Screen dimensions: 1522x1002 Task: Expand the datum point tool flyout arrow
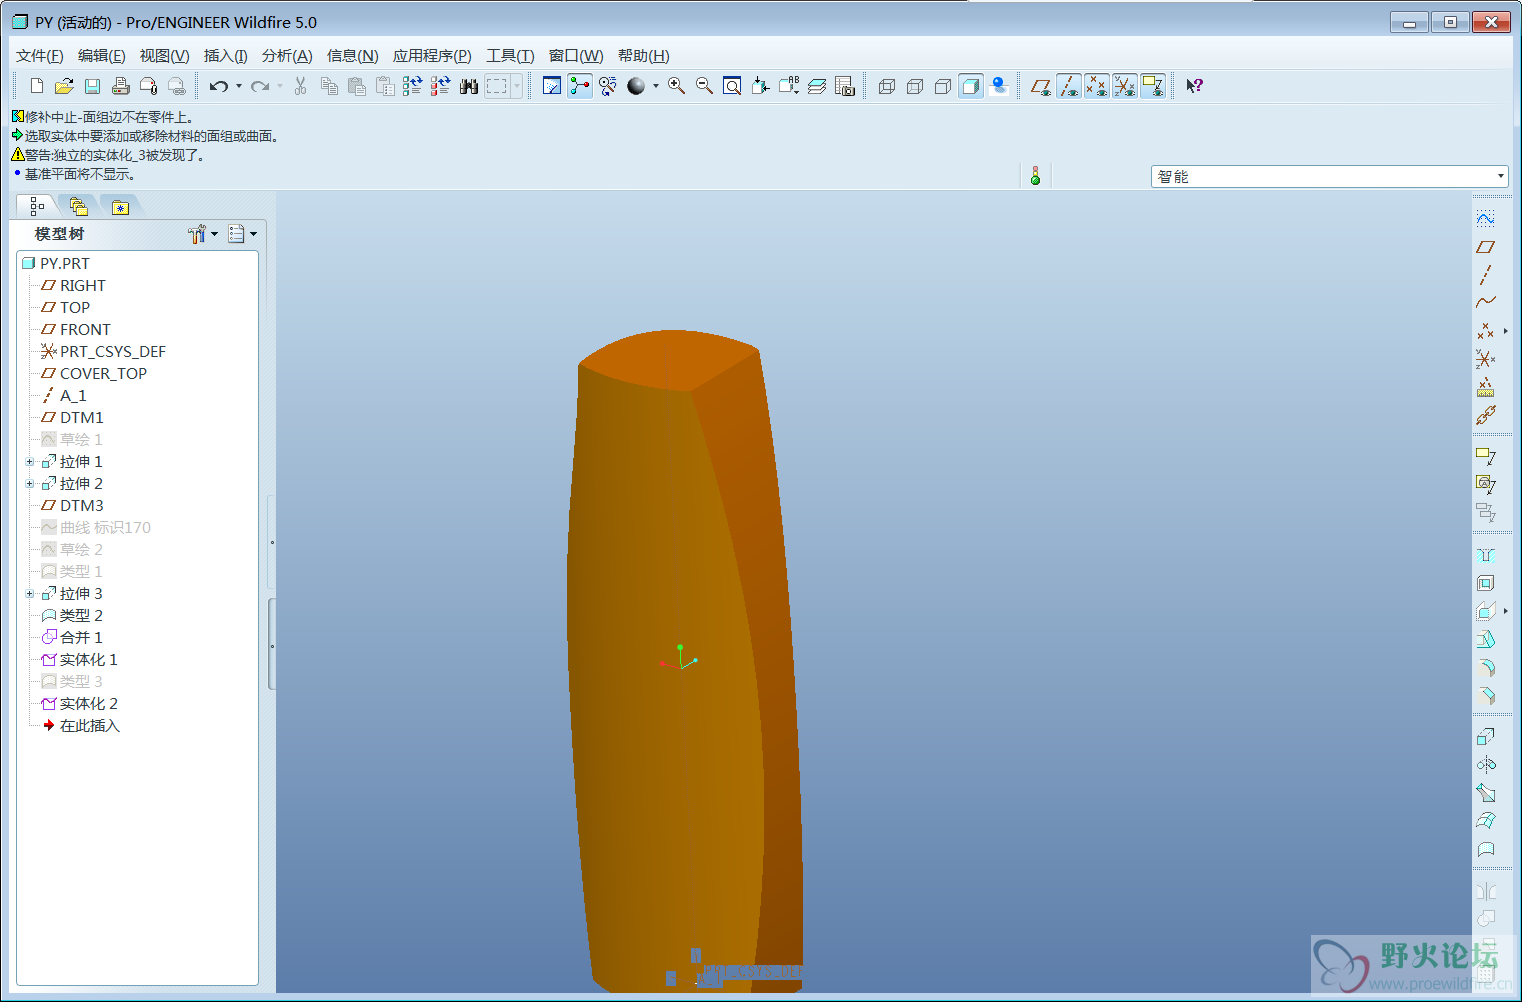[x=1505, y=330]
